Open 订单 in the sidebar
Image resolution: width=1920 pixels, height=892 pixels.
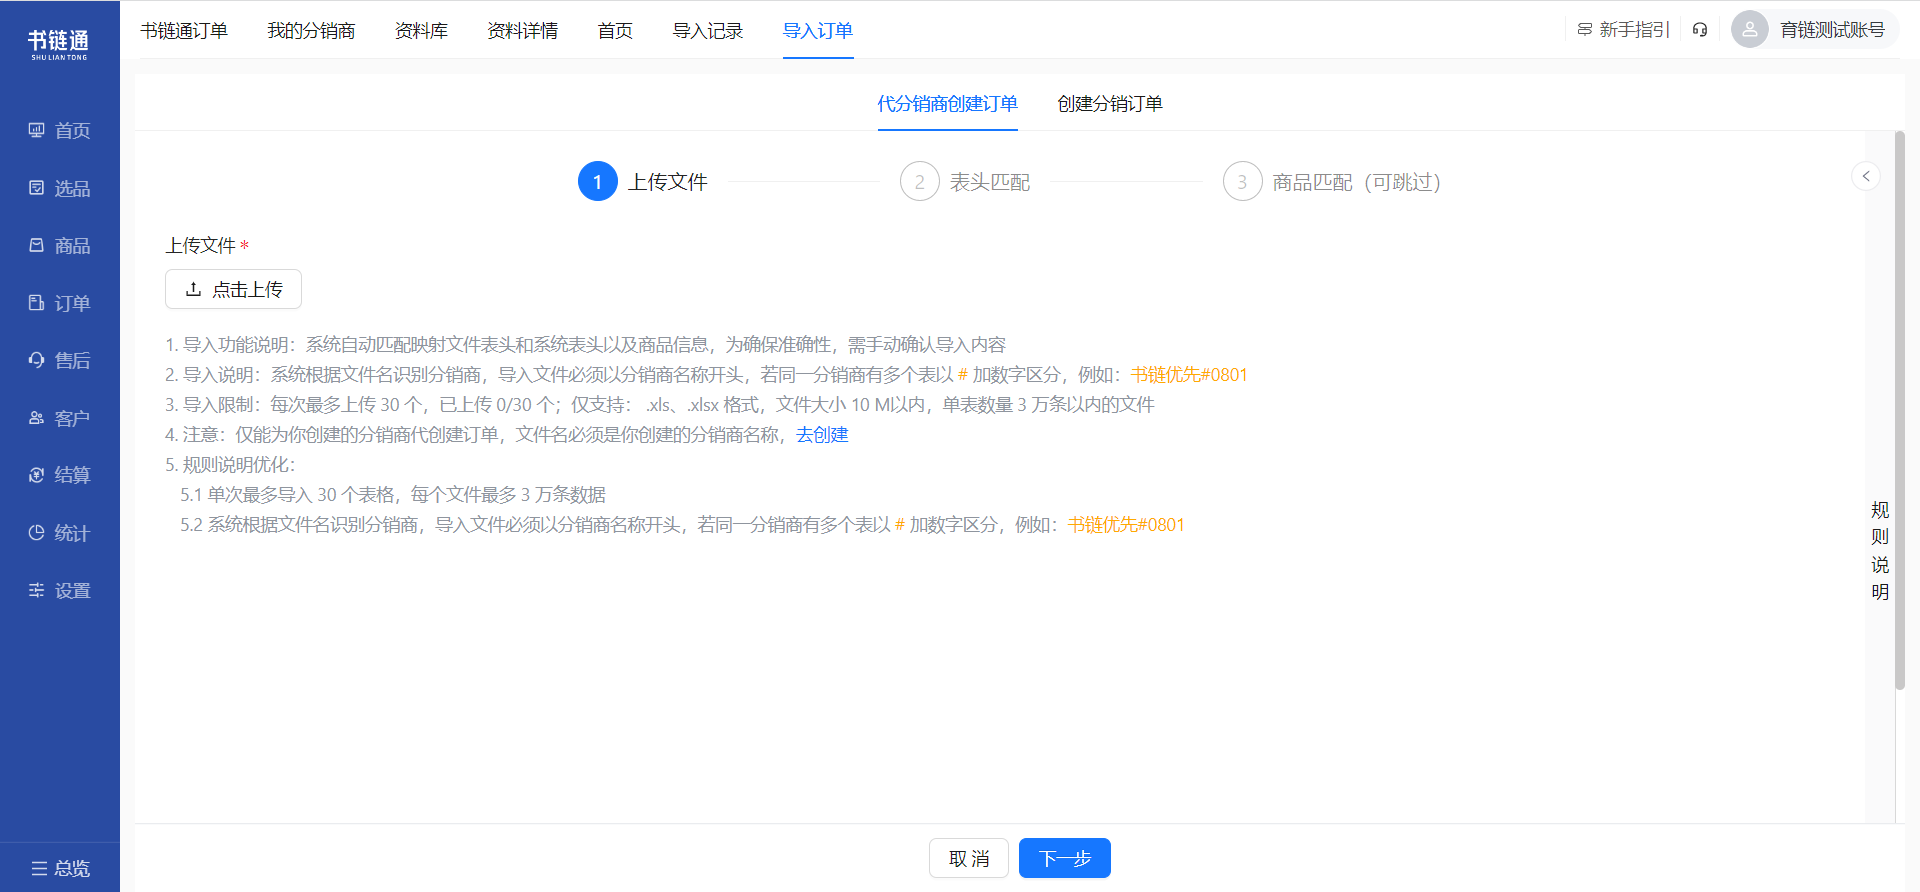pyautogui.click(x=60, y=303)
